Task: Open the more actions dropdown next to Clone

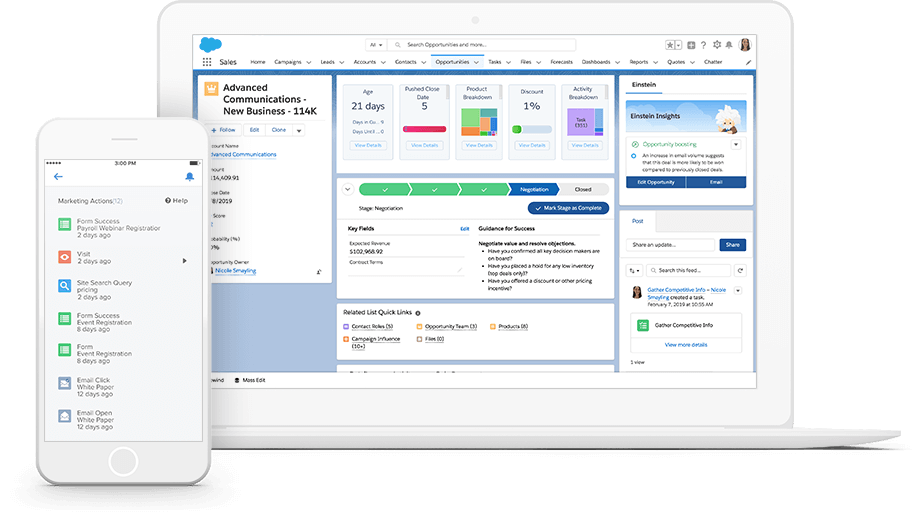Action: (x=299, y=130)
